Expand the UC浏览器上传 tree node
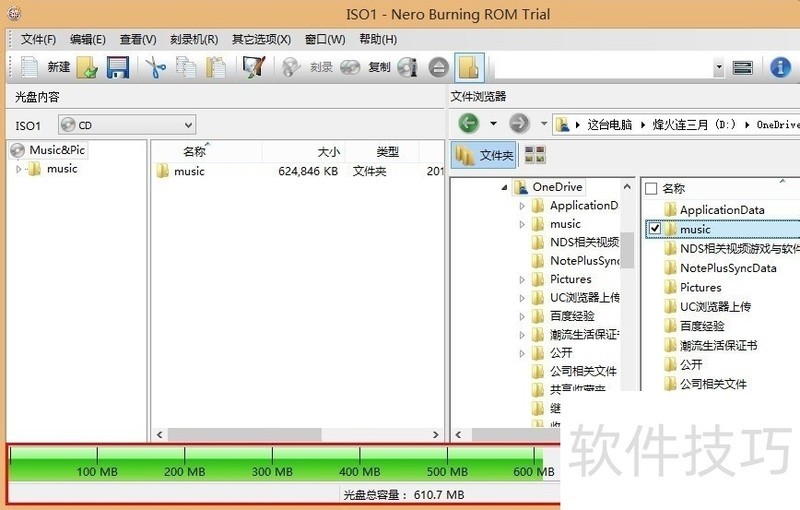 521,298
